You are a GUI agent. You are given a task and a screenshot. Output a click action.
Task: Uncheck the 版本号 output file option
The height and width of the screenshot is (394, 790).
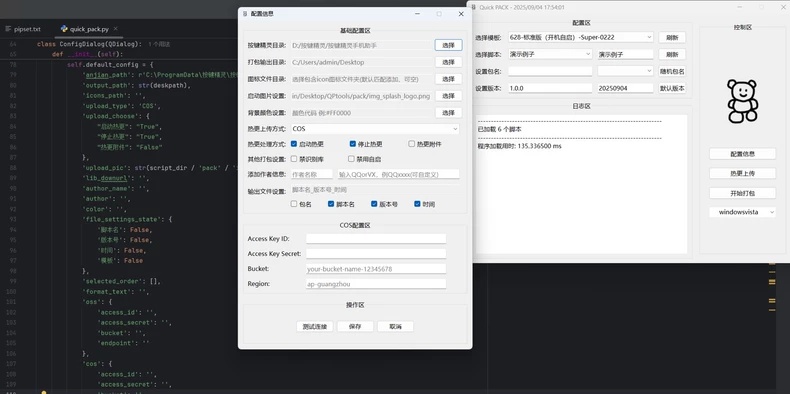pyautogui.click(x=374, y=204)
